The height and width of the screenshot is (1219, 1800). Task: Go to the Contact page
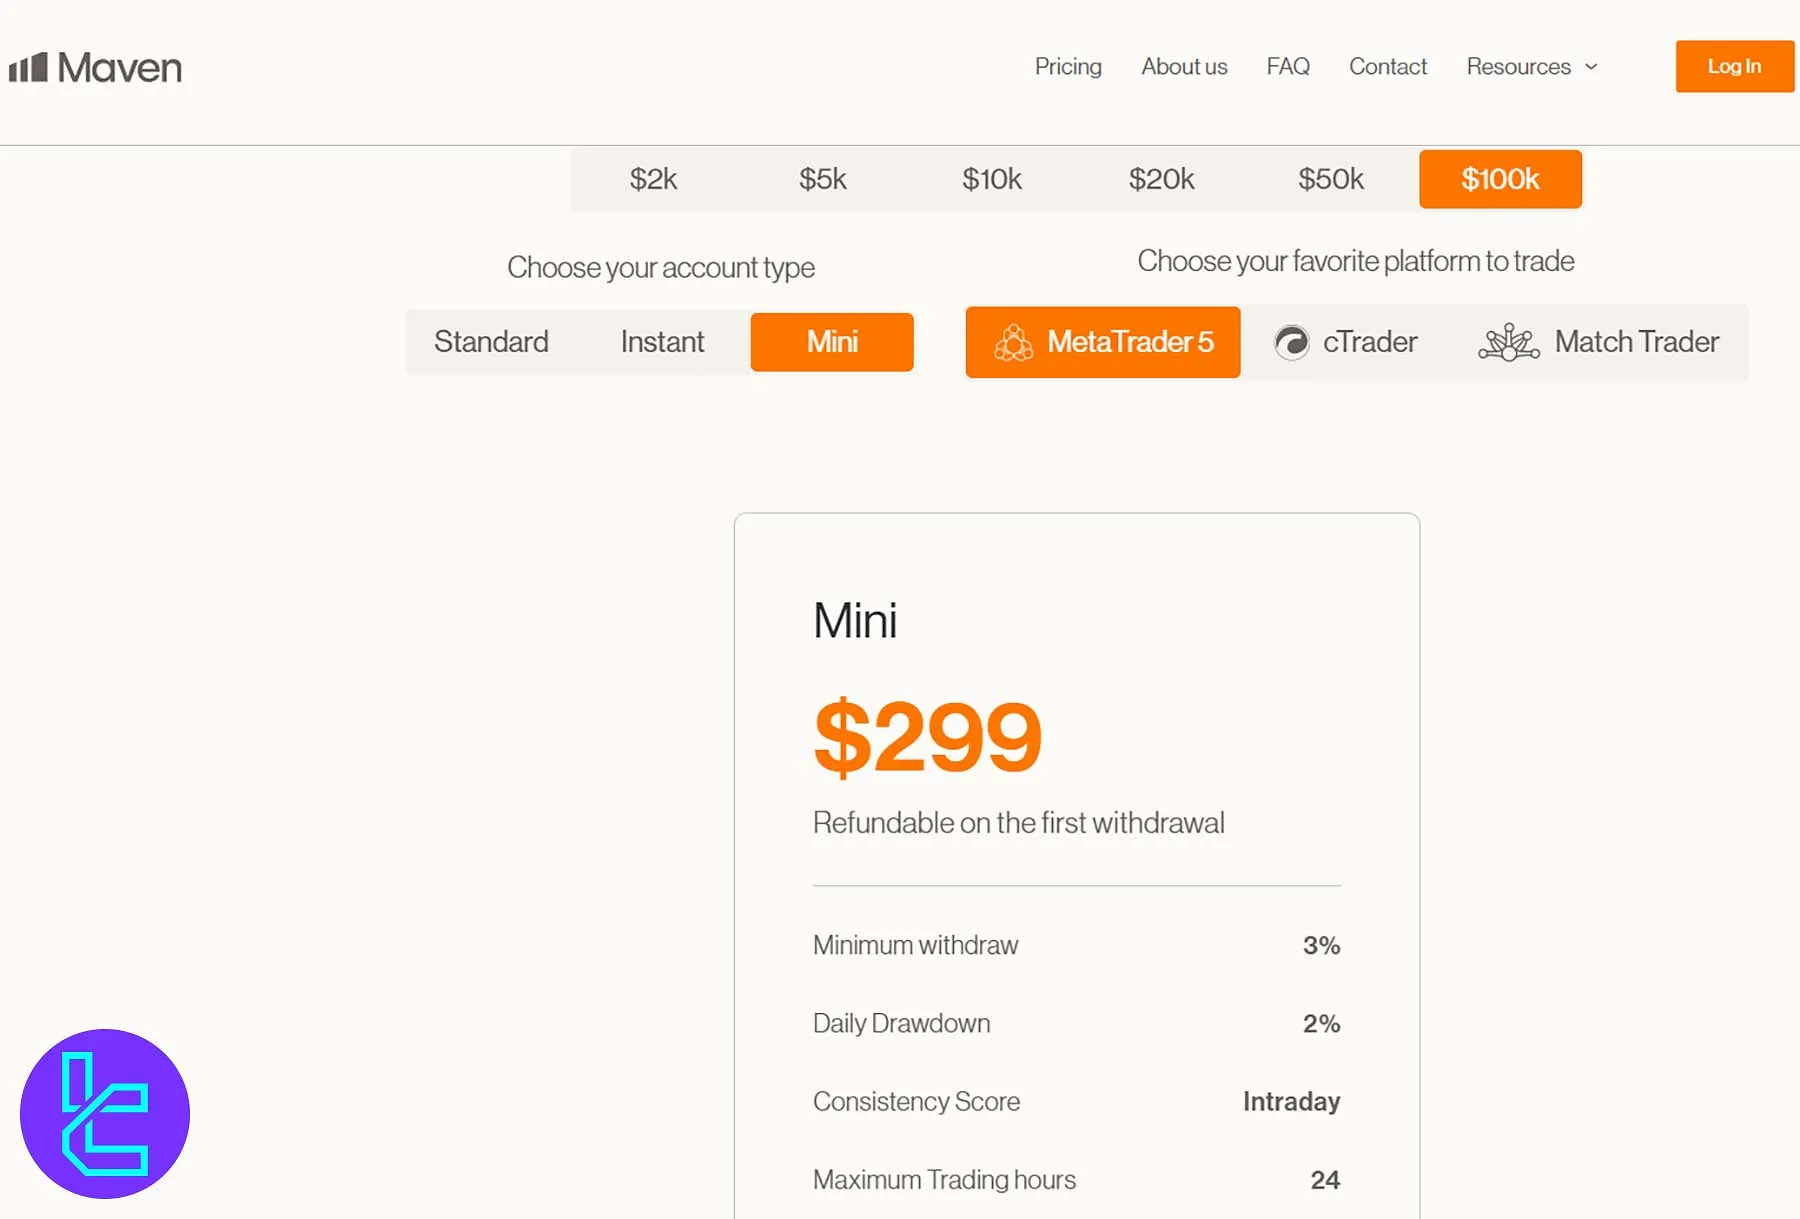[1388, 66]
